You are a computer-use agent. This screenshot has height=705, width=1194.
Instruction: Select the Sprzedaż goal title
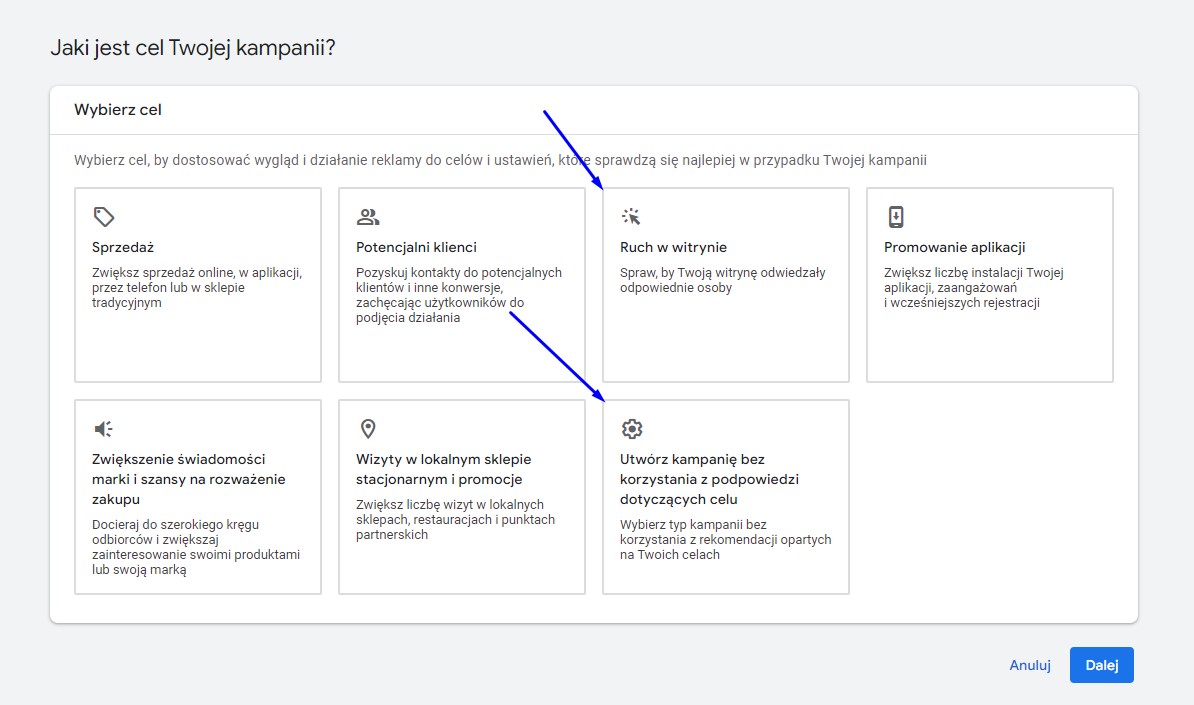(x=123, y=247)
